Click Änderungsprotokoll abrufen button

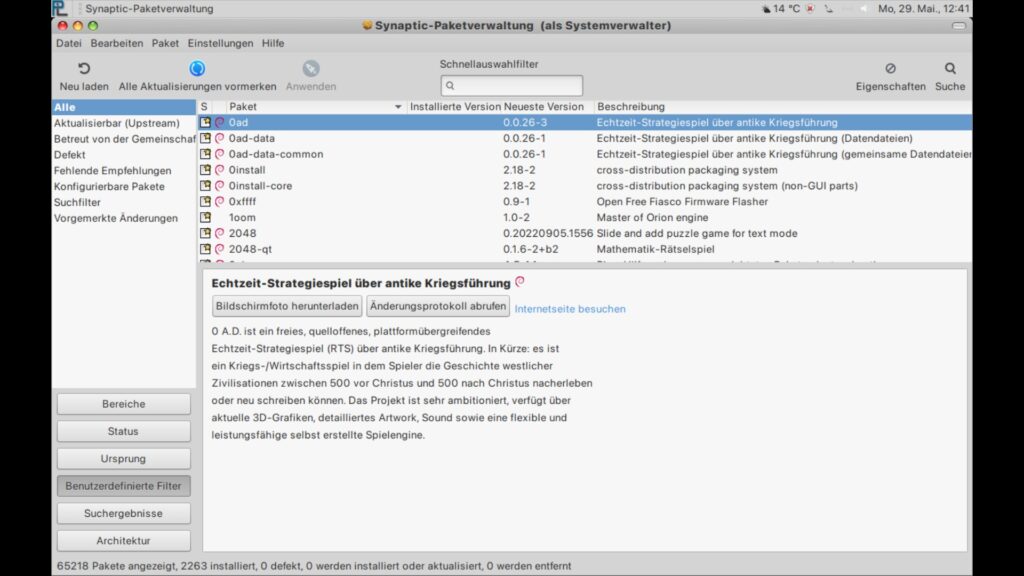tap(438, 306)
